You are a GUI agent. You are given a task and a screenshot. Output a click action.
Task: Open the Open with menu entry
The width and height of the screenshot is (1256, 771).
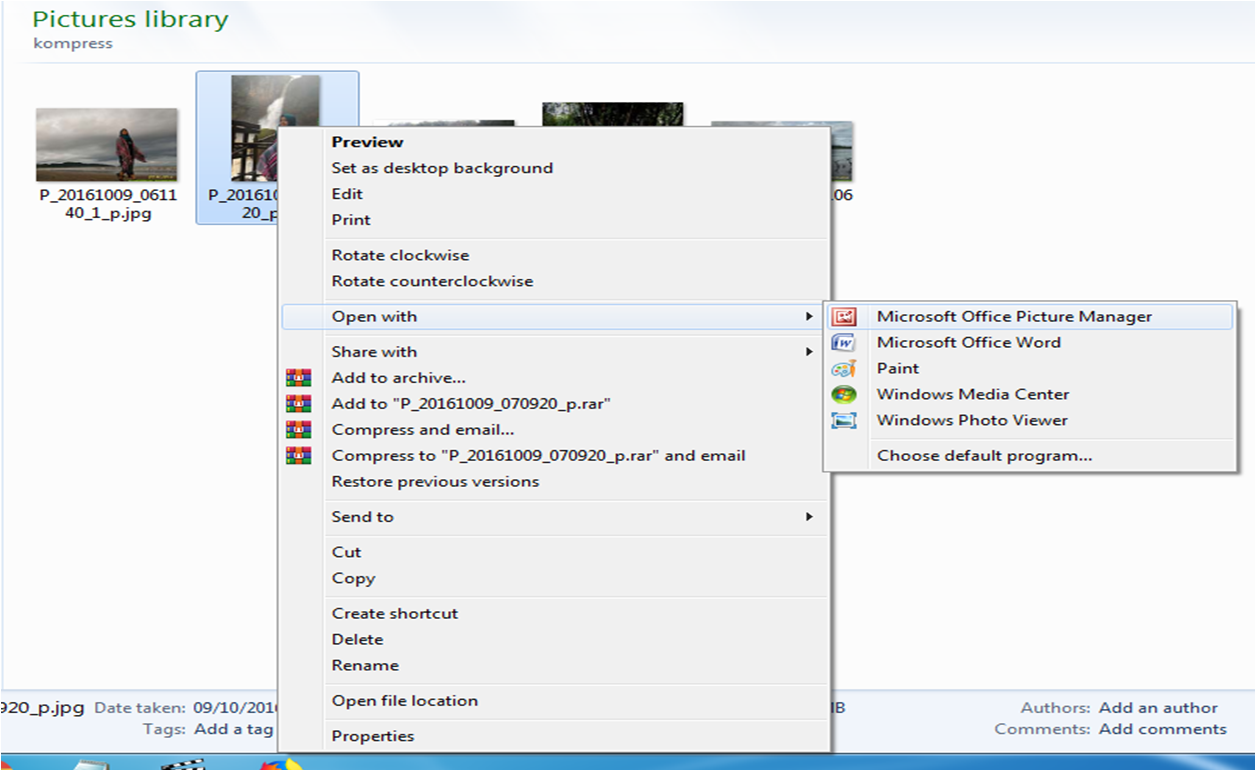[x=553, y=317]
